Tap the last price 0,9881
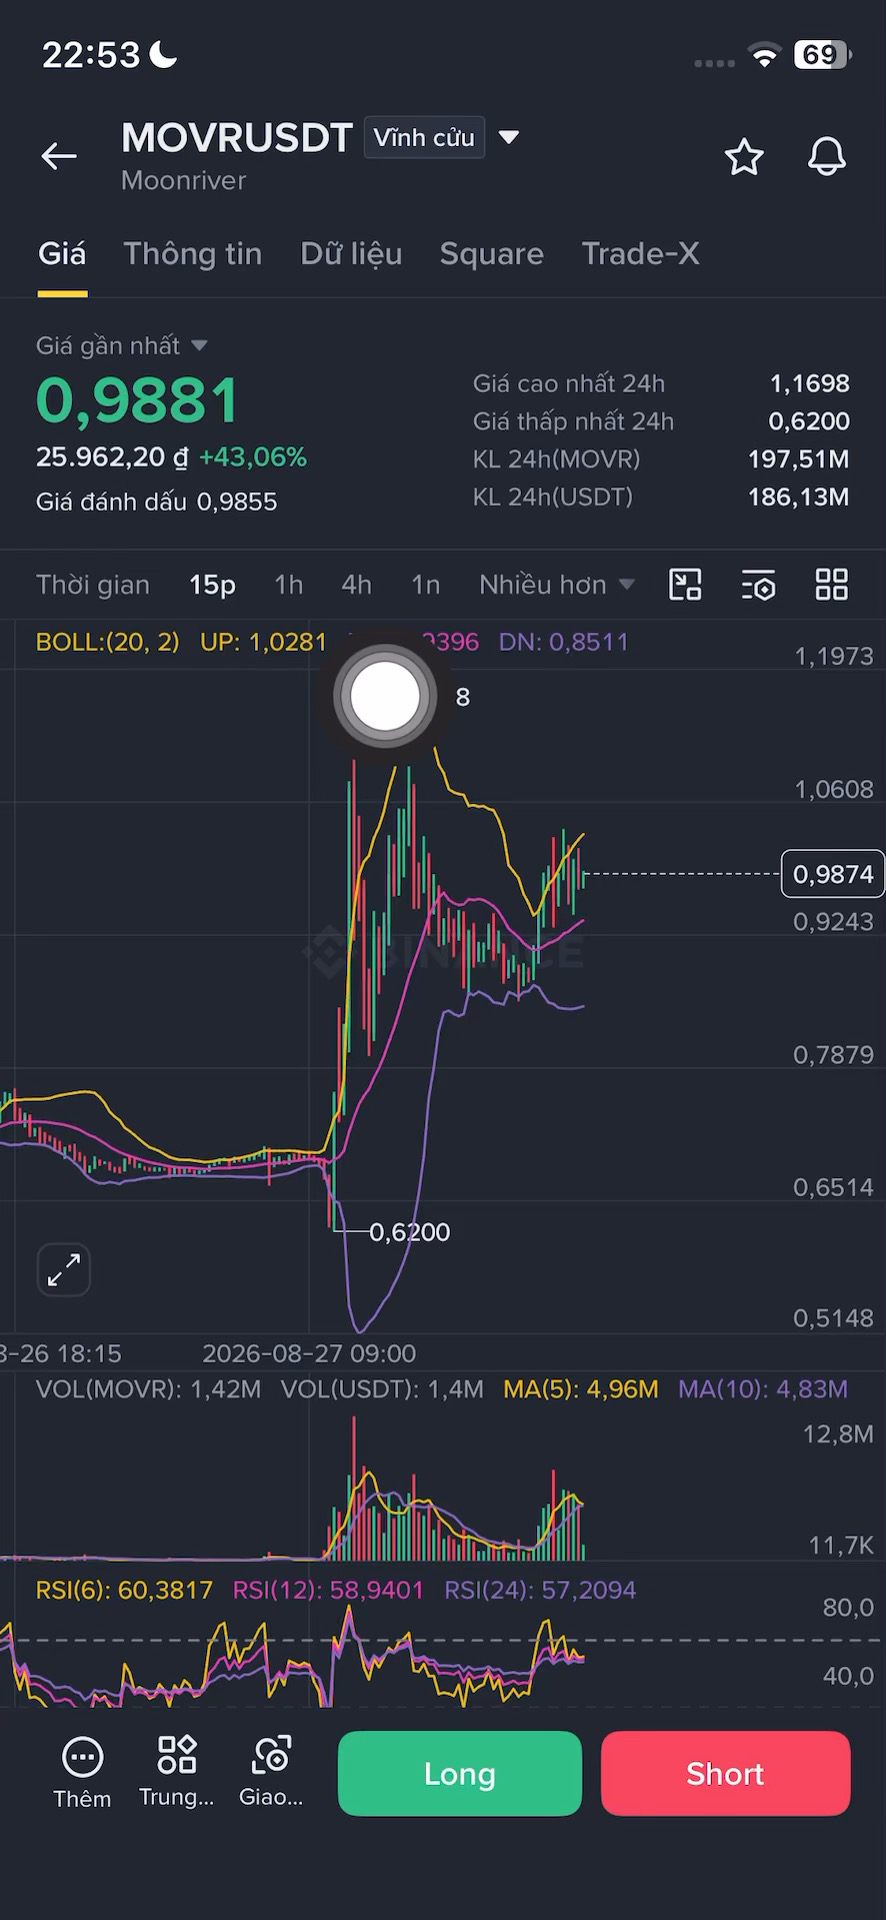This screenshot has width=886, height=1920. point(138,400)
